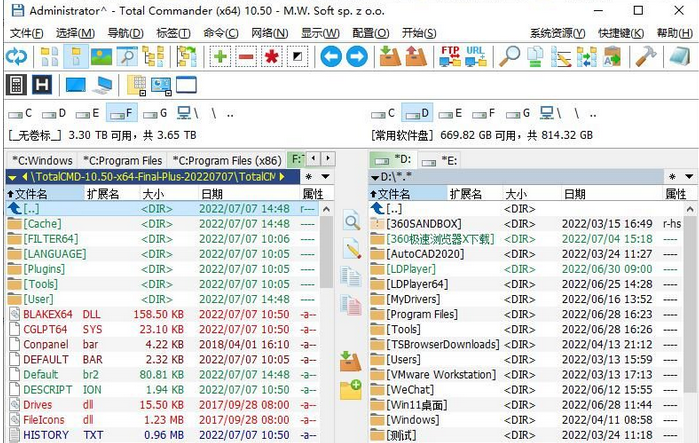Click middle bar view (magnifier) icon
The width and height of the screenshot is (699, 443).
[x=352, y=222]
